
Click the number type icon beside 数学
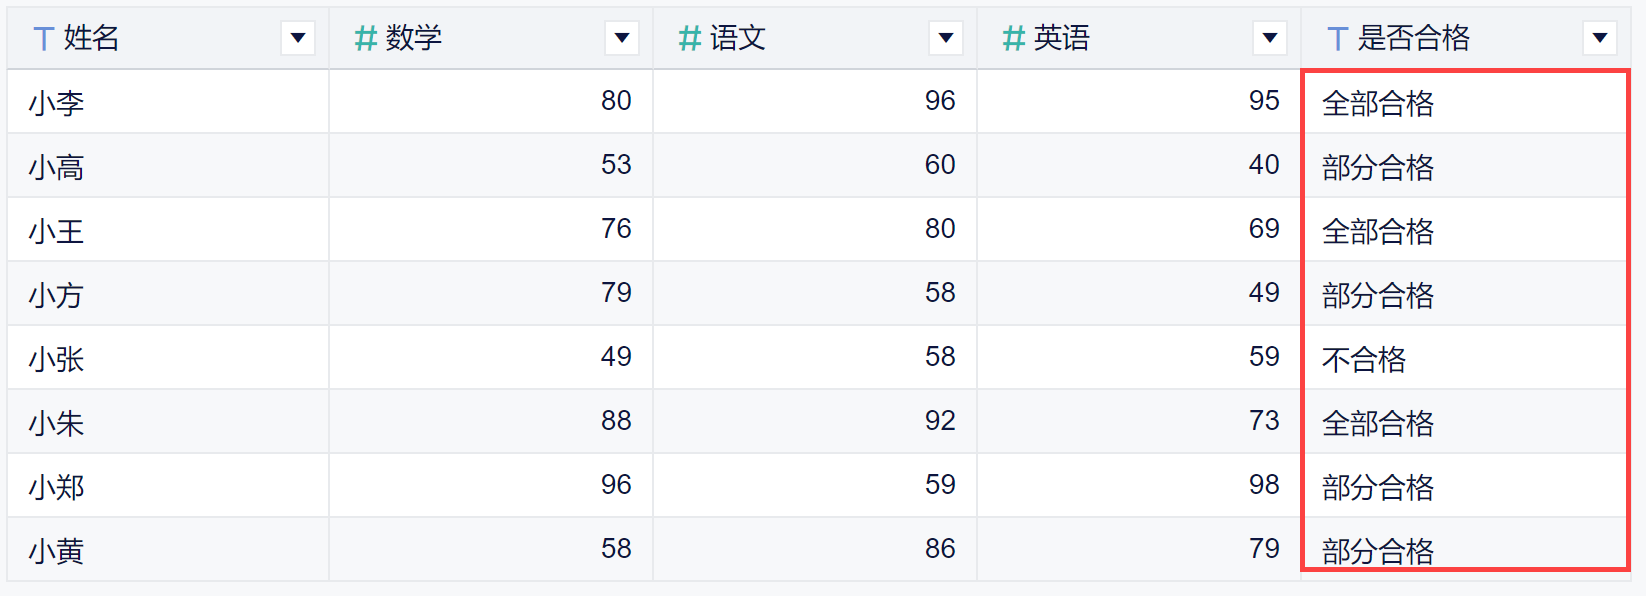[x=366, y=39]
